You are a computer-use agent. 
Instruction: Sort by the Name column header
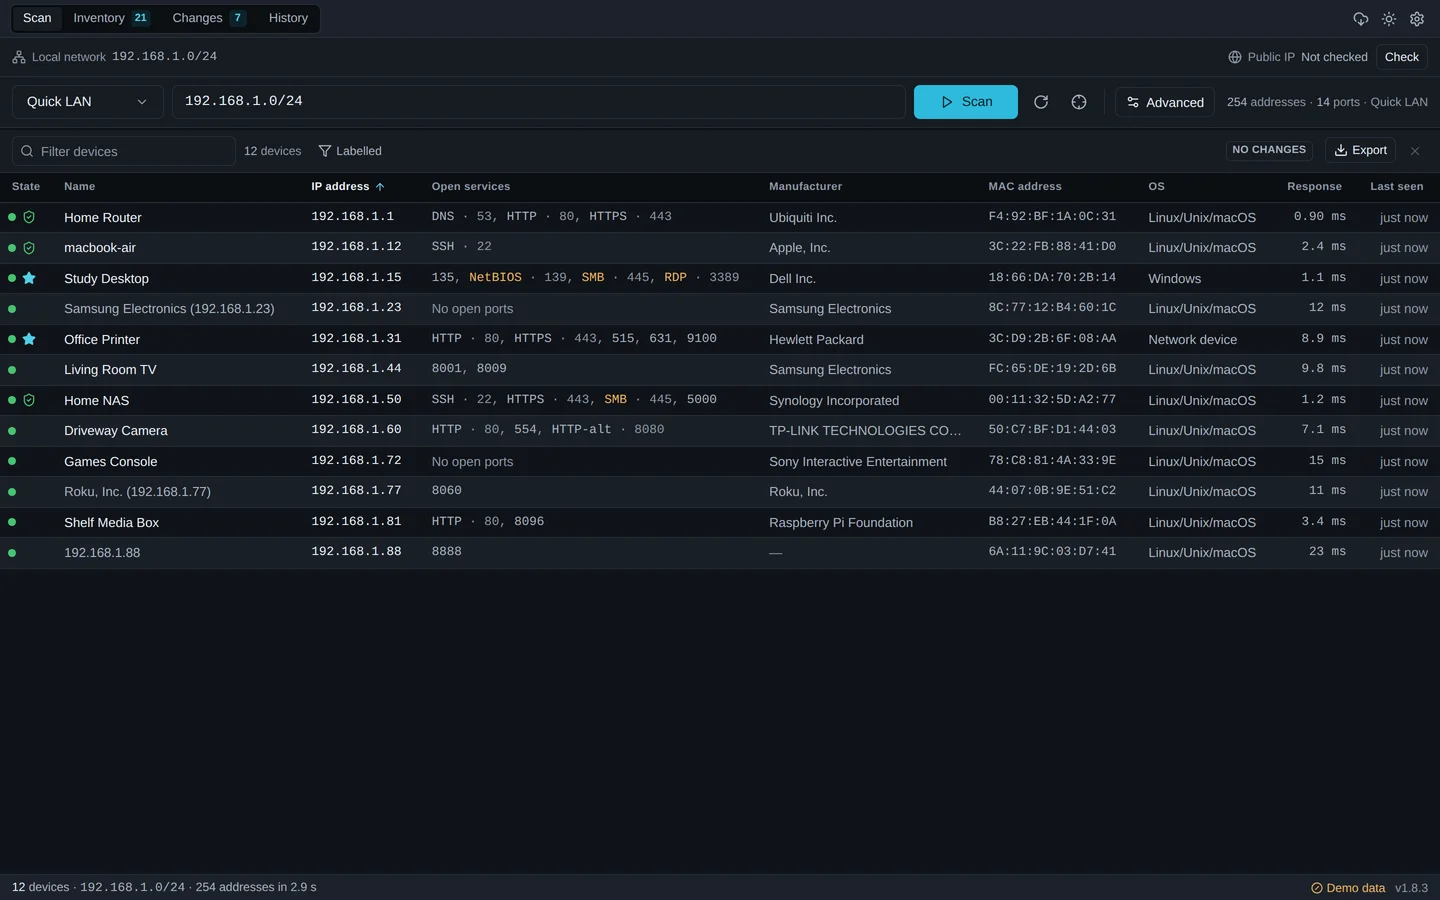tap(80, 187)
